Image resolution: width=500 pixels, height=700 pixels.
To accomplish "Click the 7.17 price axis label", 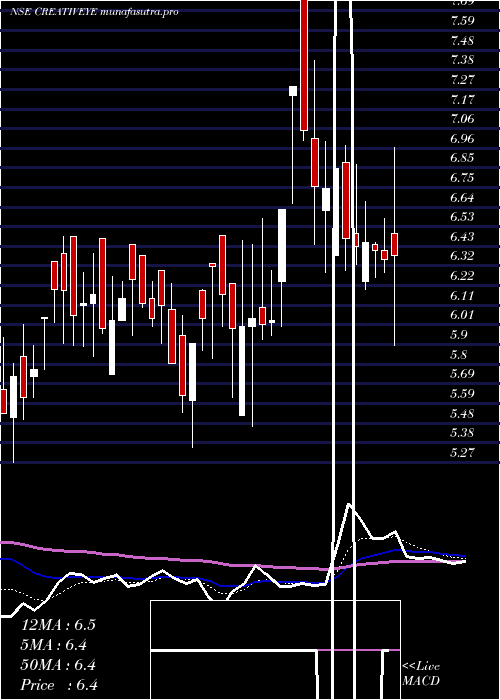I will point(462,99).
